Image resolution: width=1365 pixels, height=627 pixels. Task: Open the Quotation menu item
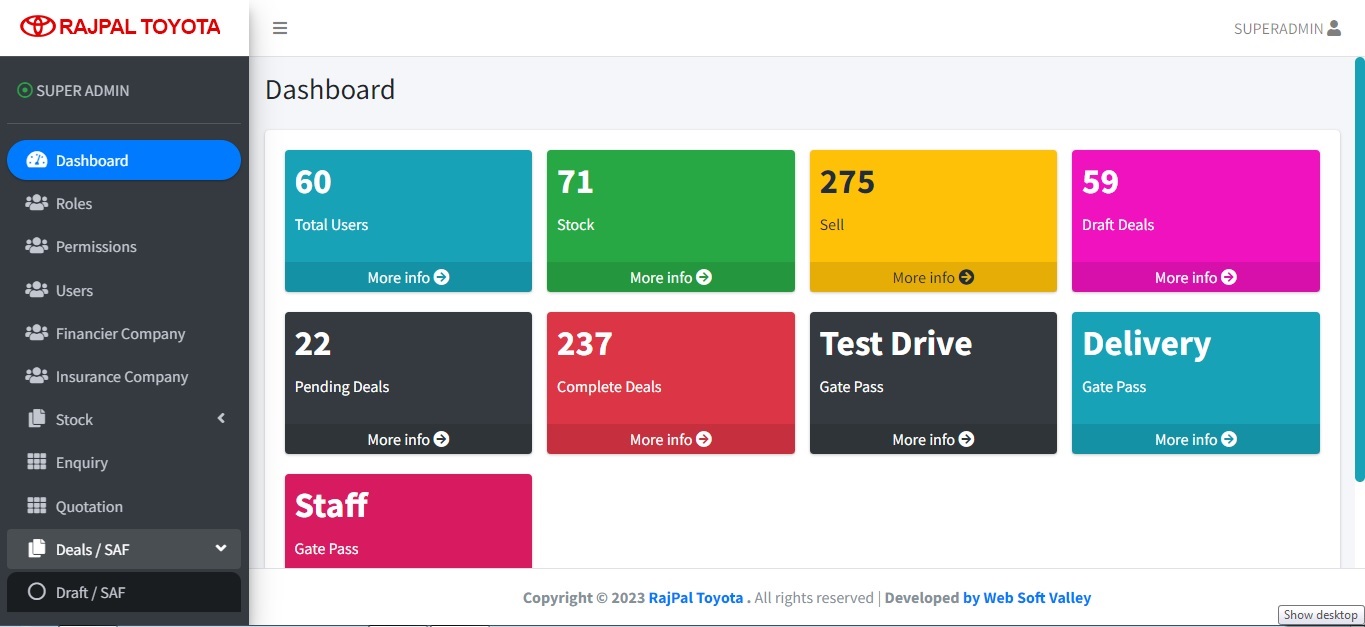point(124,506)
